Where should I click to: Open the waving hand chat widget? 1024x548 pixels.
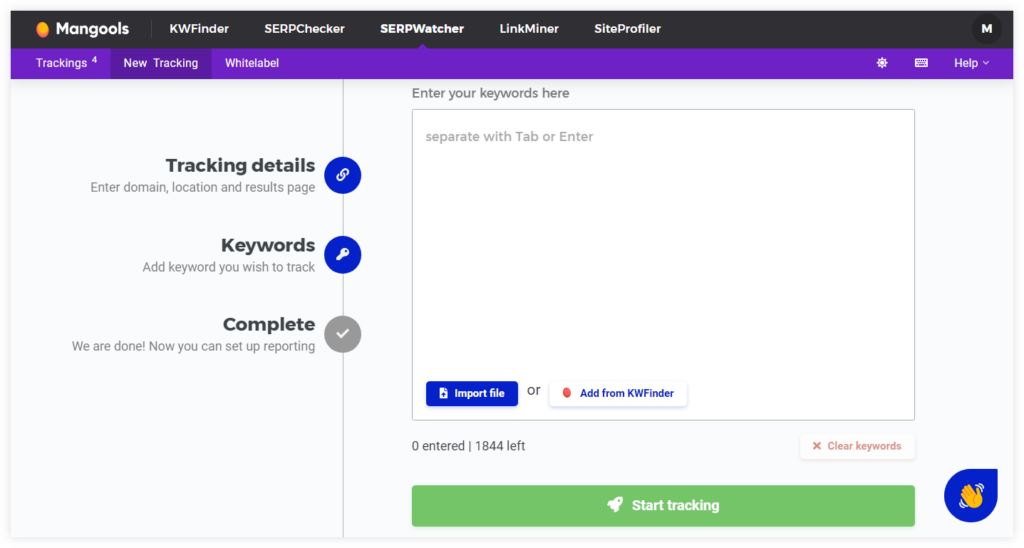[970, 495]
